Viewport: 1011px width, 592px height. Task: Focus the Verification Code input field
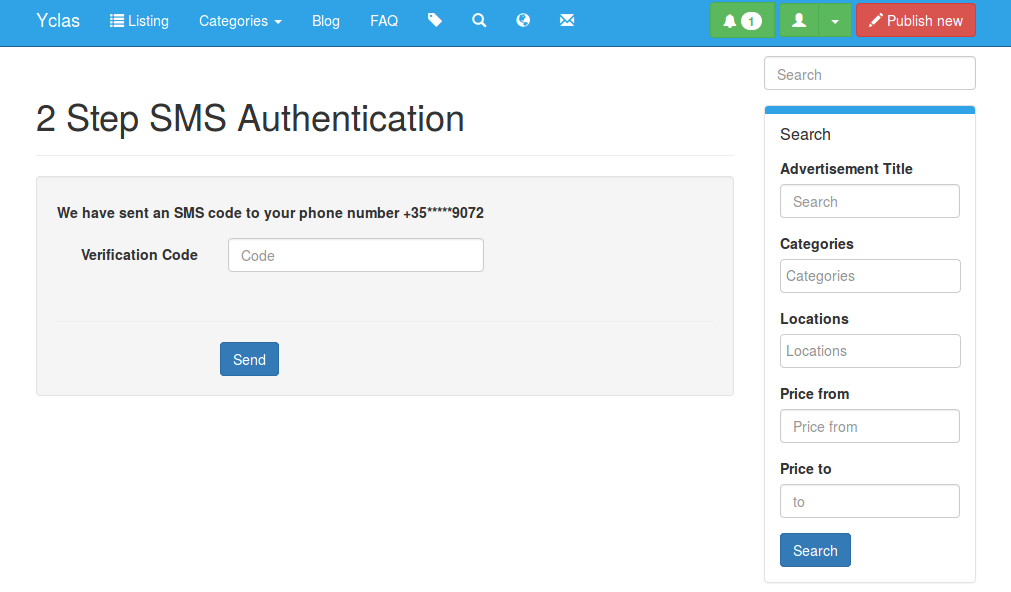(x=356, y=255)
